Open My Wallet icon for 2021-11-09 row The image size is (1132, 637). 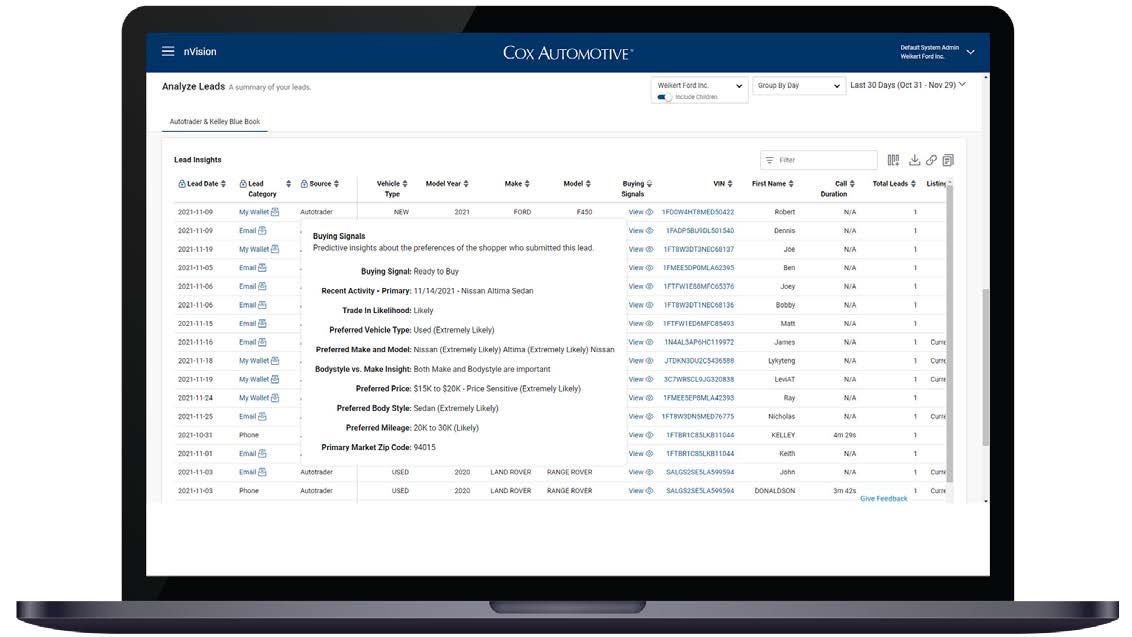point(275,212)
